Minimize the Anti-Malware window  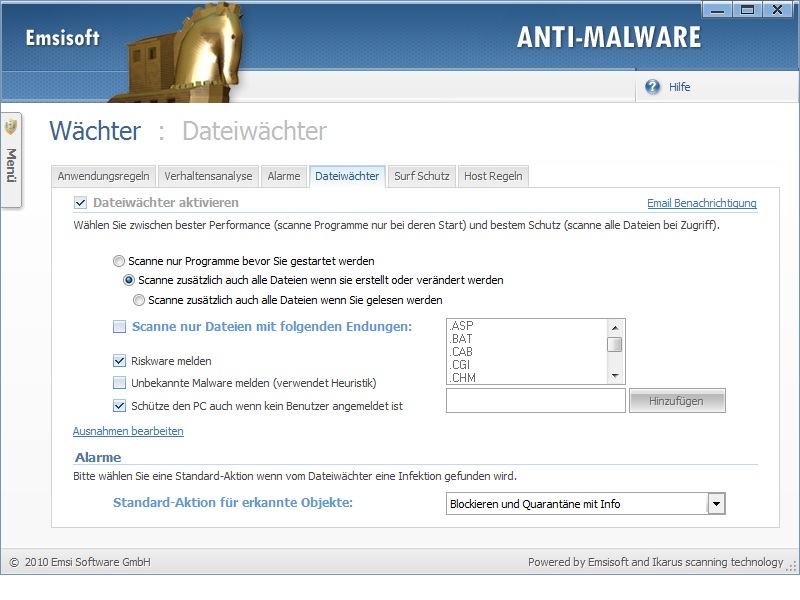click(x=717, y=9)
